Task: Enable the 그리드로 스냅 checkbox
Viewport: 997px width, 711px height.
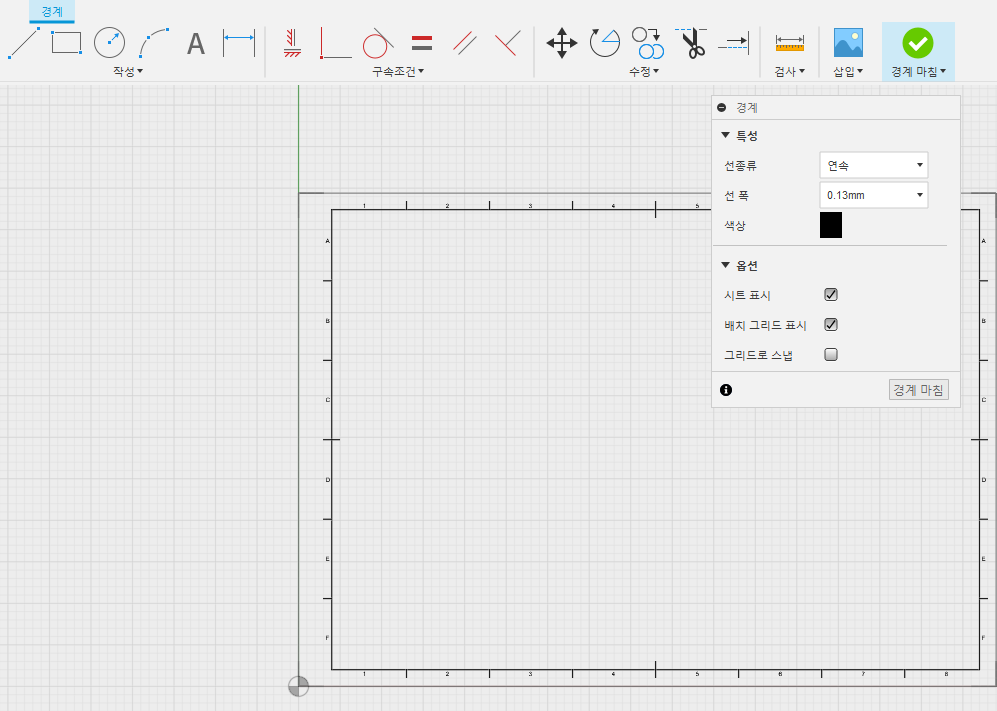Action: click(830, 354)
